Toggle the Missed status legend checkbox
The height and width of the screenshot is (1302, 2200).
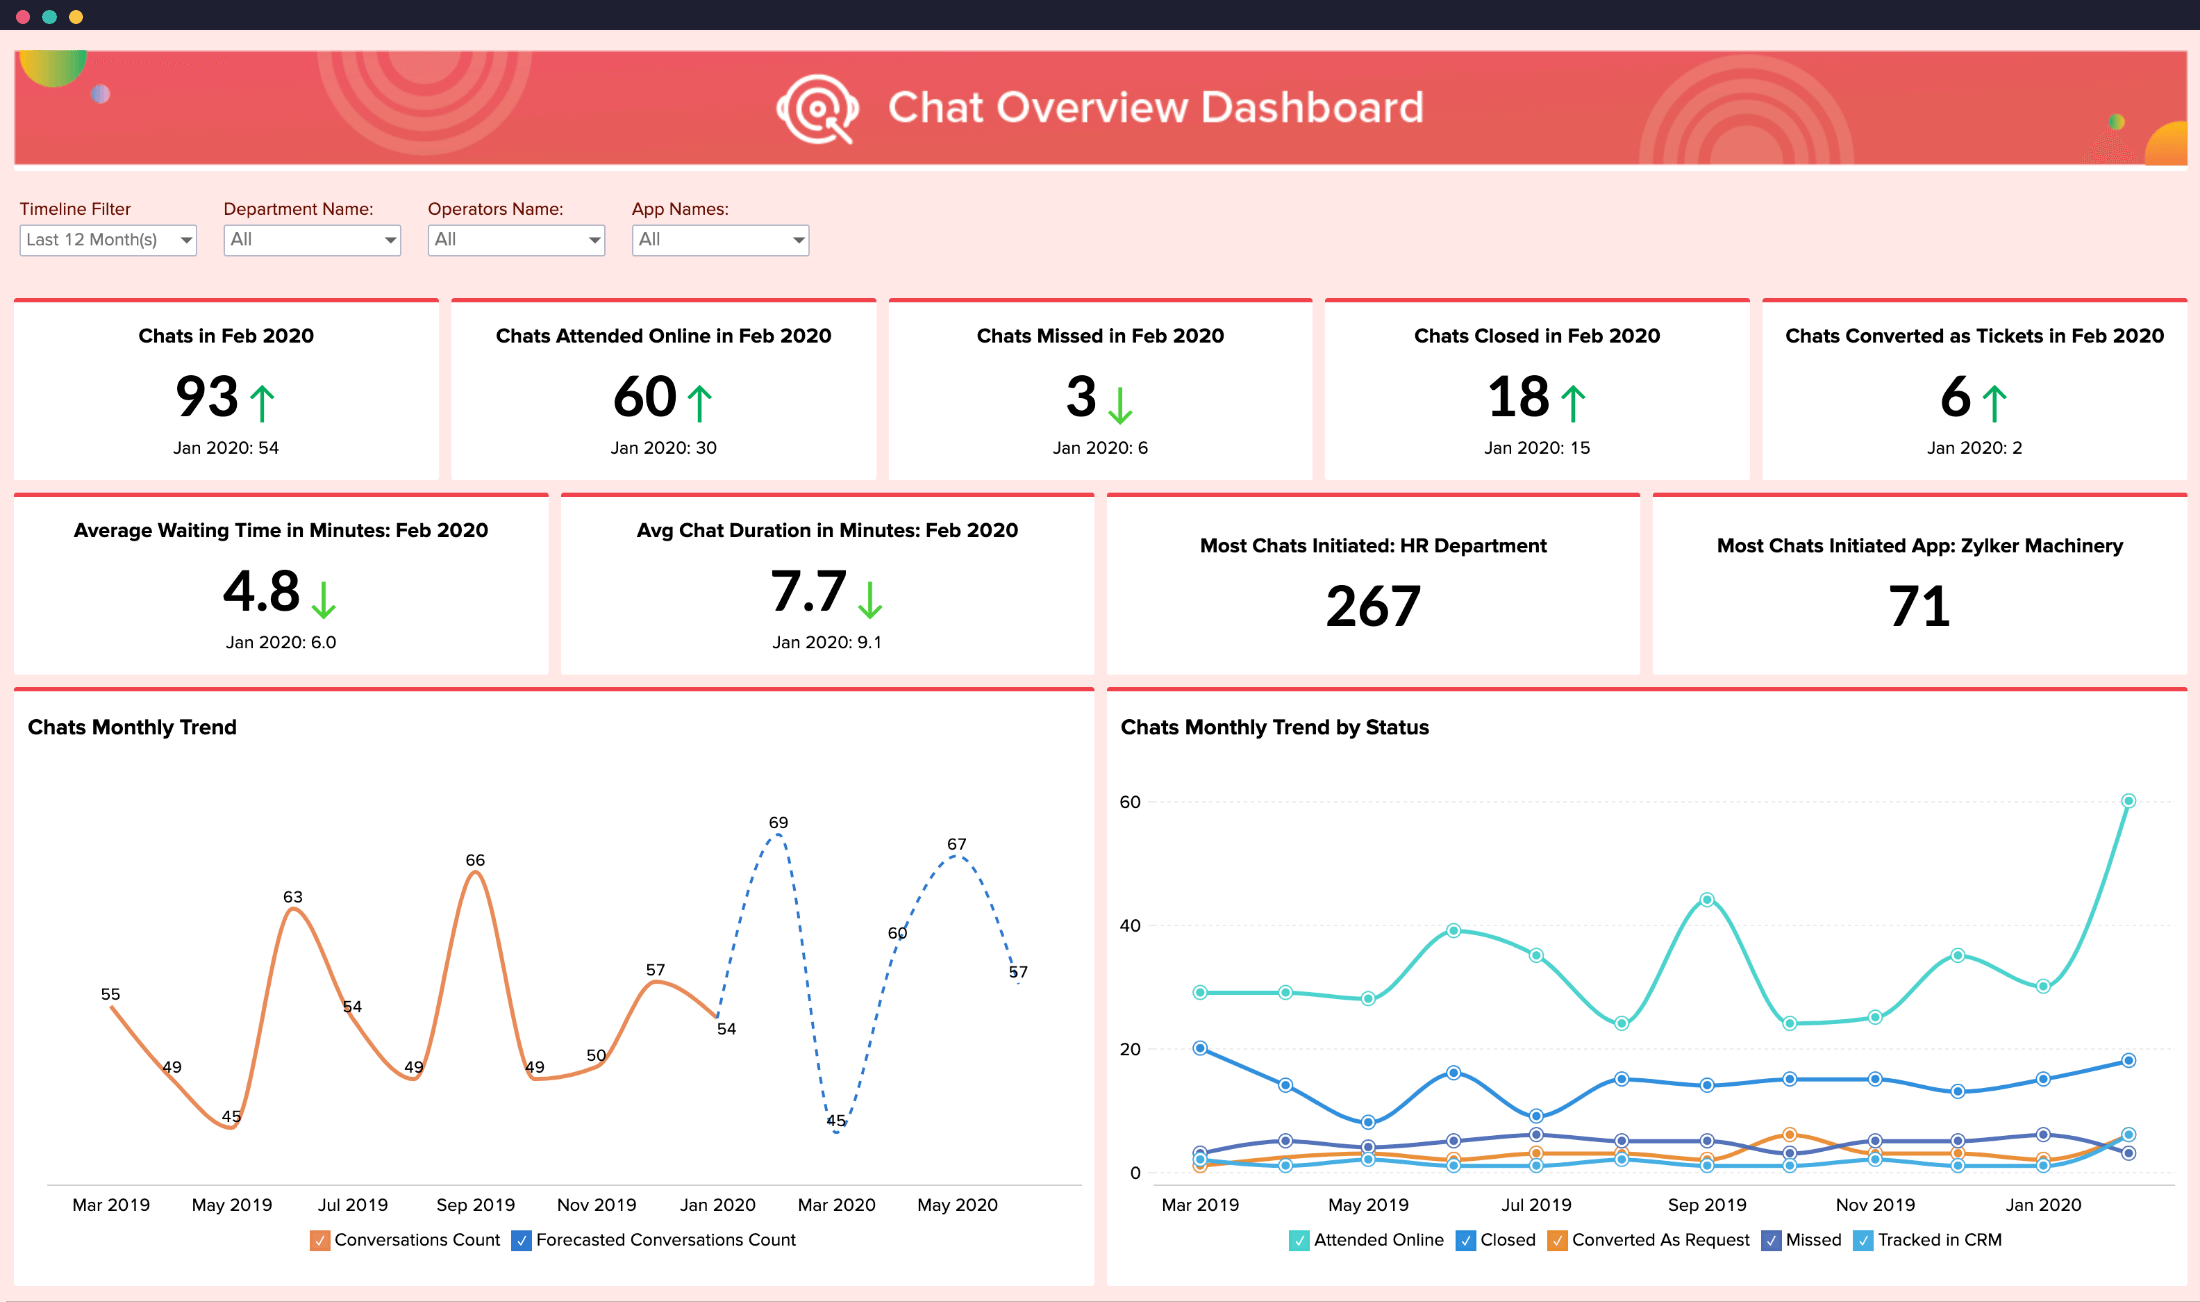1771,1240
